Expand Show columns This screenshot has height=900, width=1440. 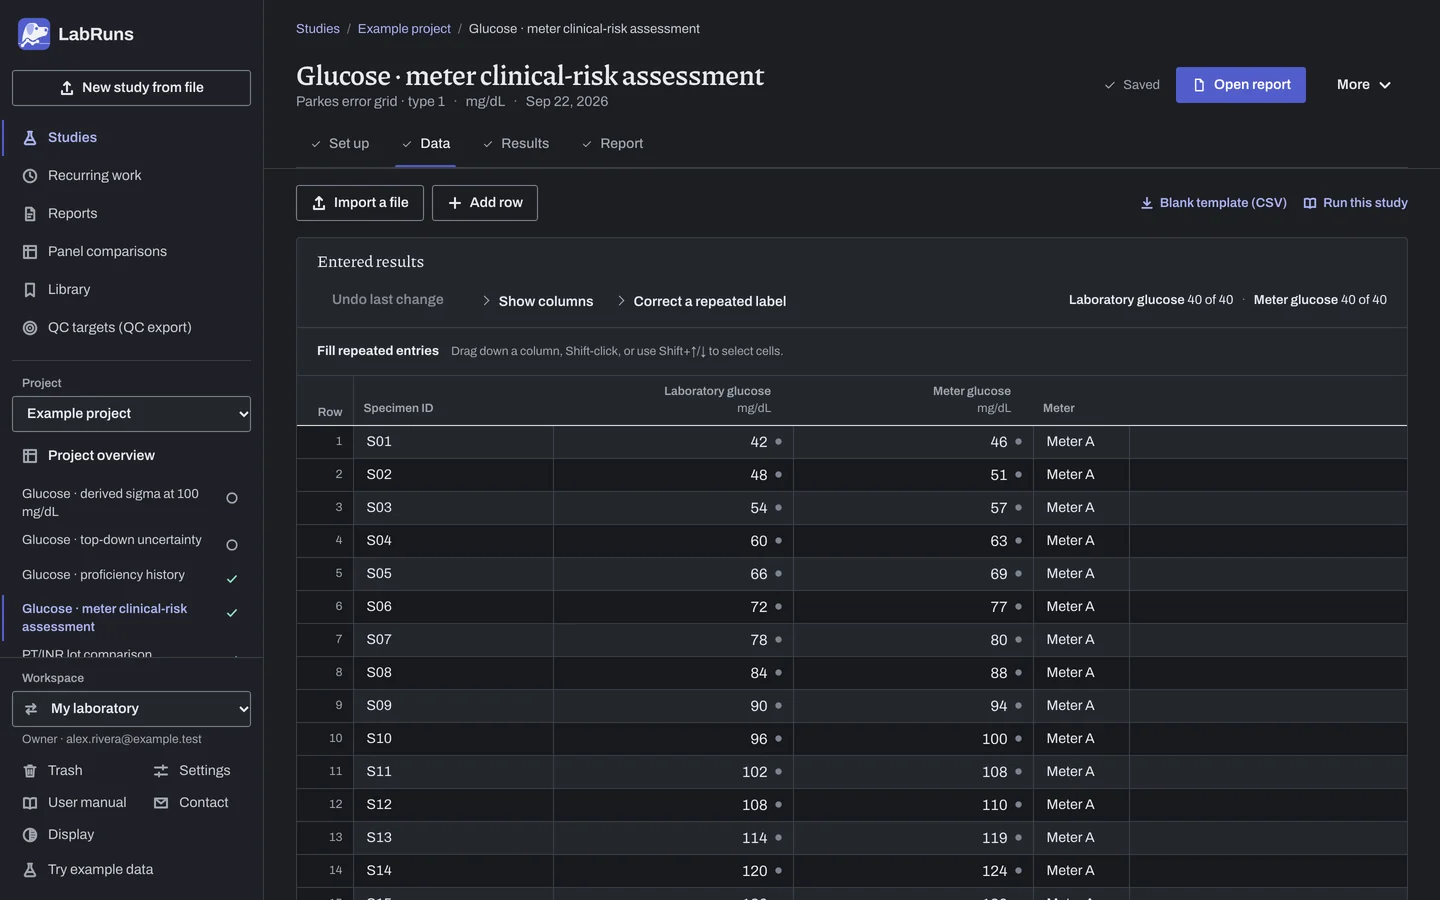point(537,301)
